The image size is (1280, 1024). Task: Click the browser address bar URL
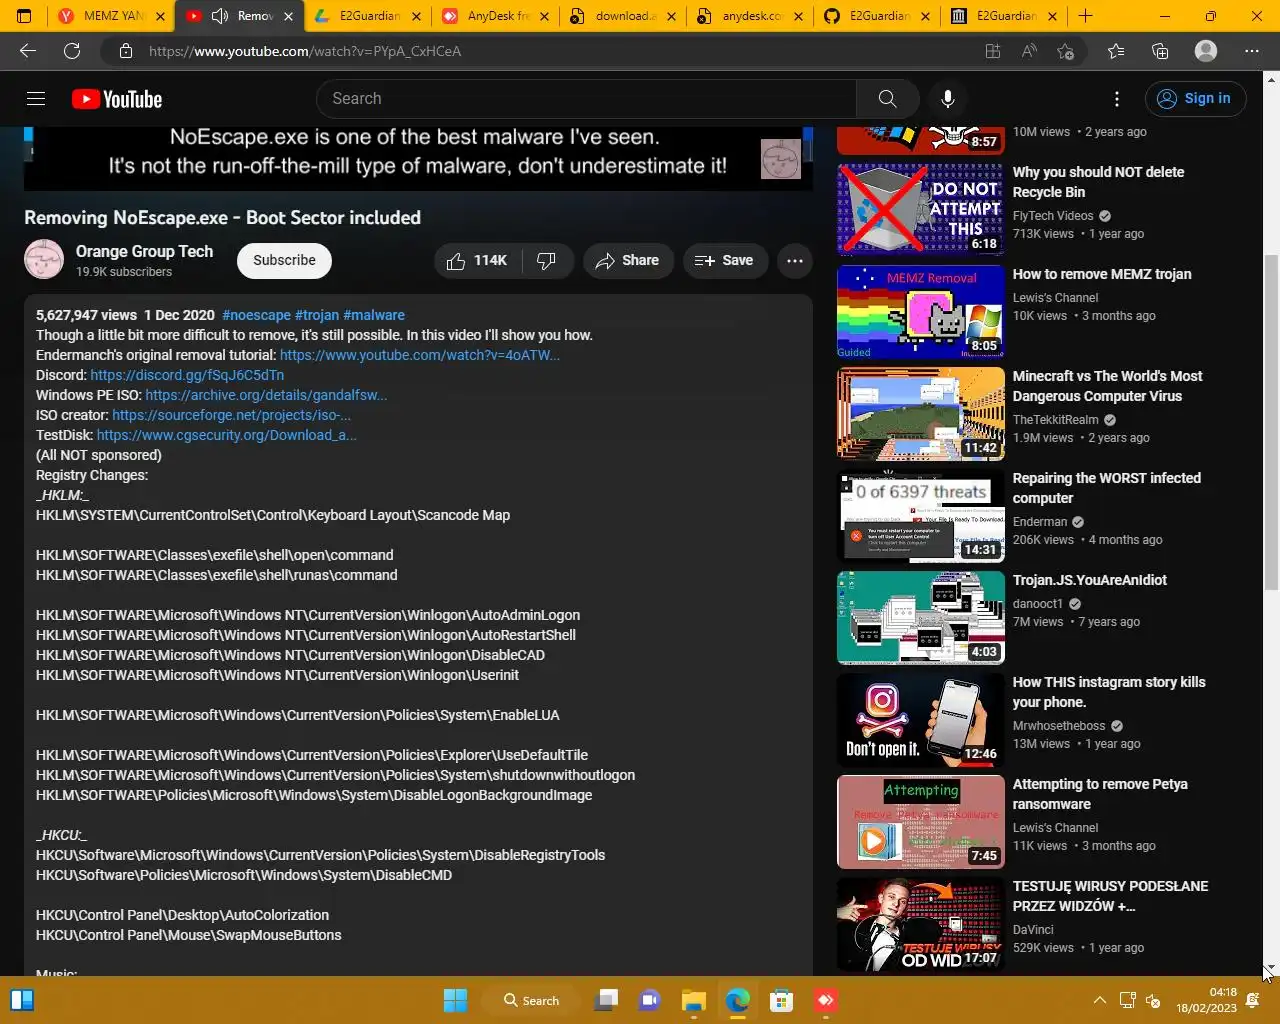tap(305, 51)
